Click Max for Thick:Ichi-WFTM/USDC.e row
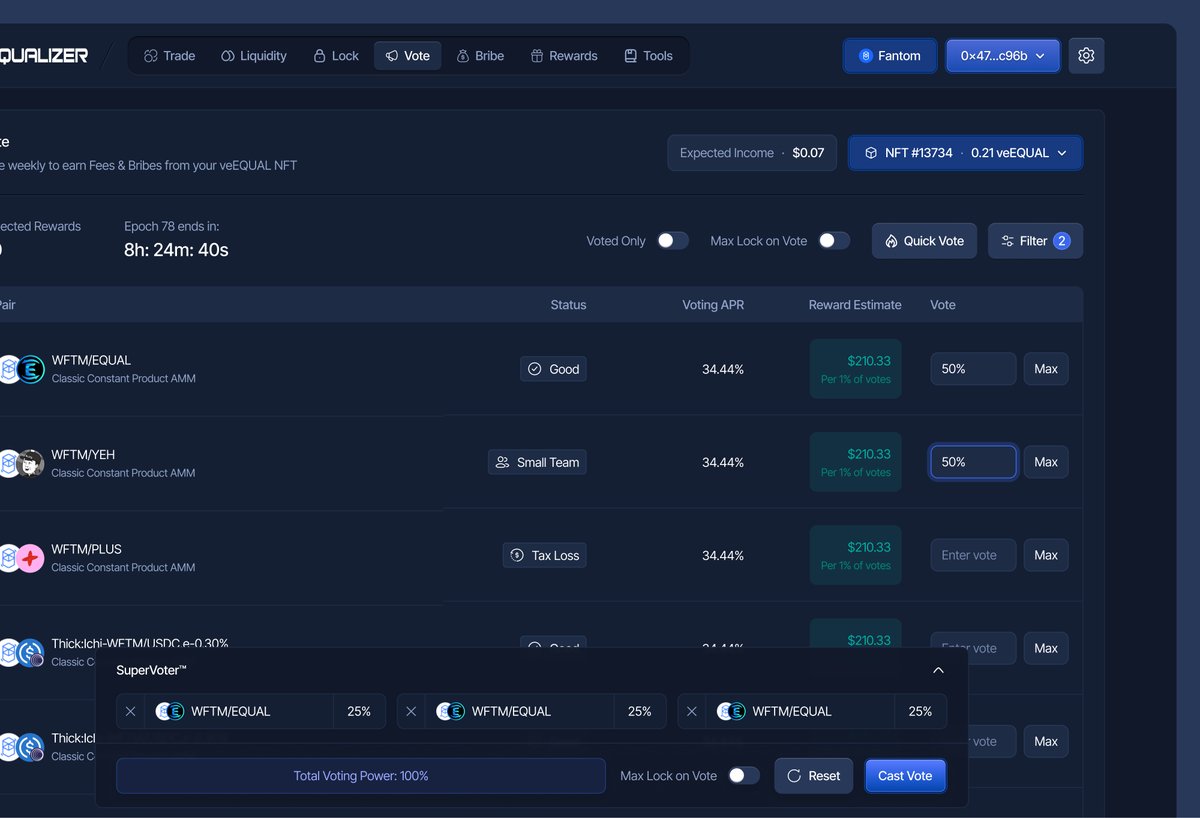Viewport: 1200px width, 818px height. [x=1046, y=648]
